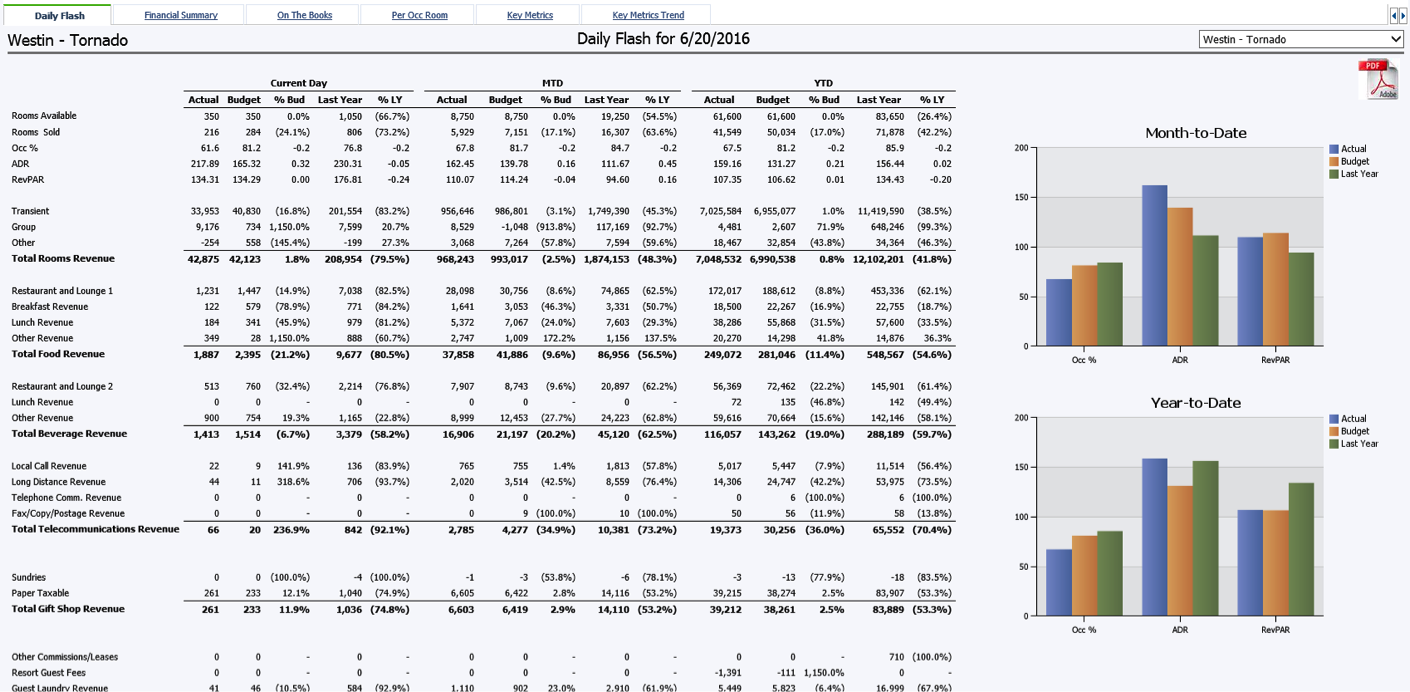Viewport: 1410px width, 692px height.
Task: Click YTD Total Gift Shop Revenue actual 39,212
Action: coord(723,609)
